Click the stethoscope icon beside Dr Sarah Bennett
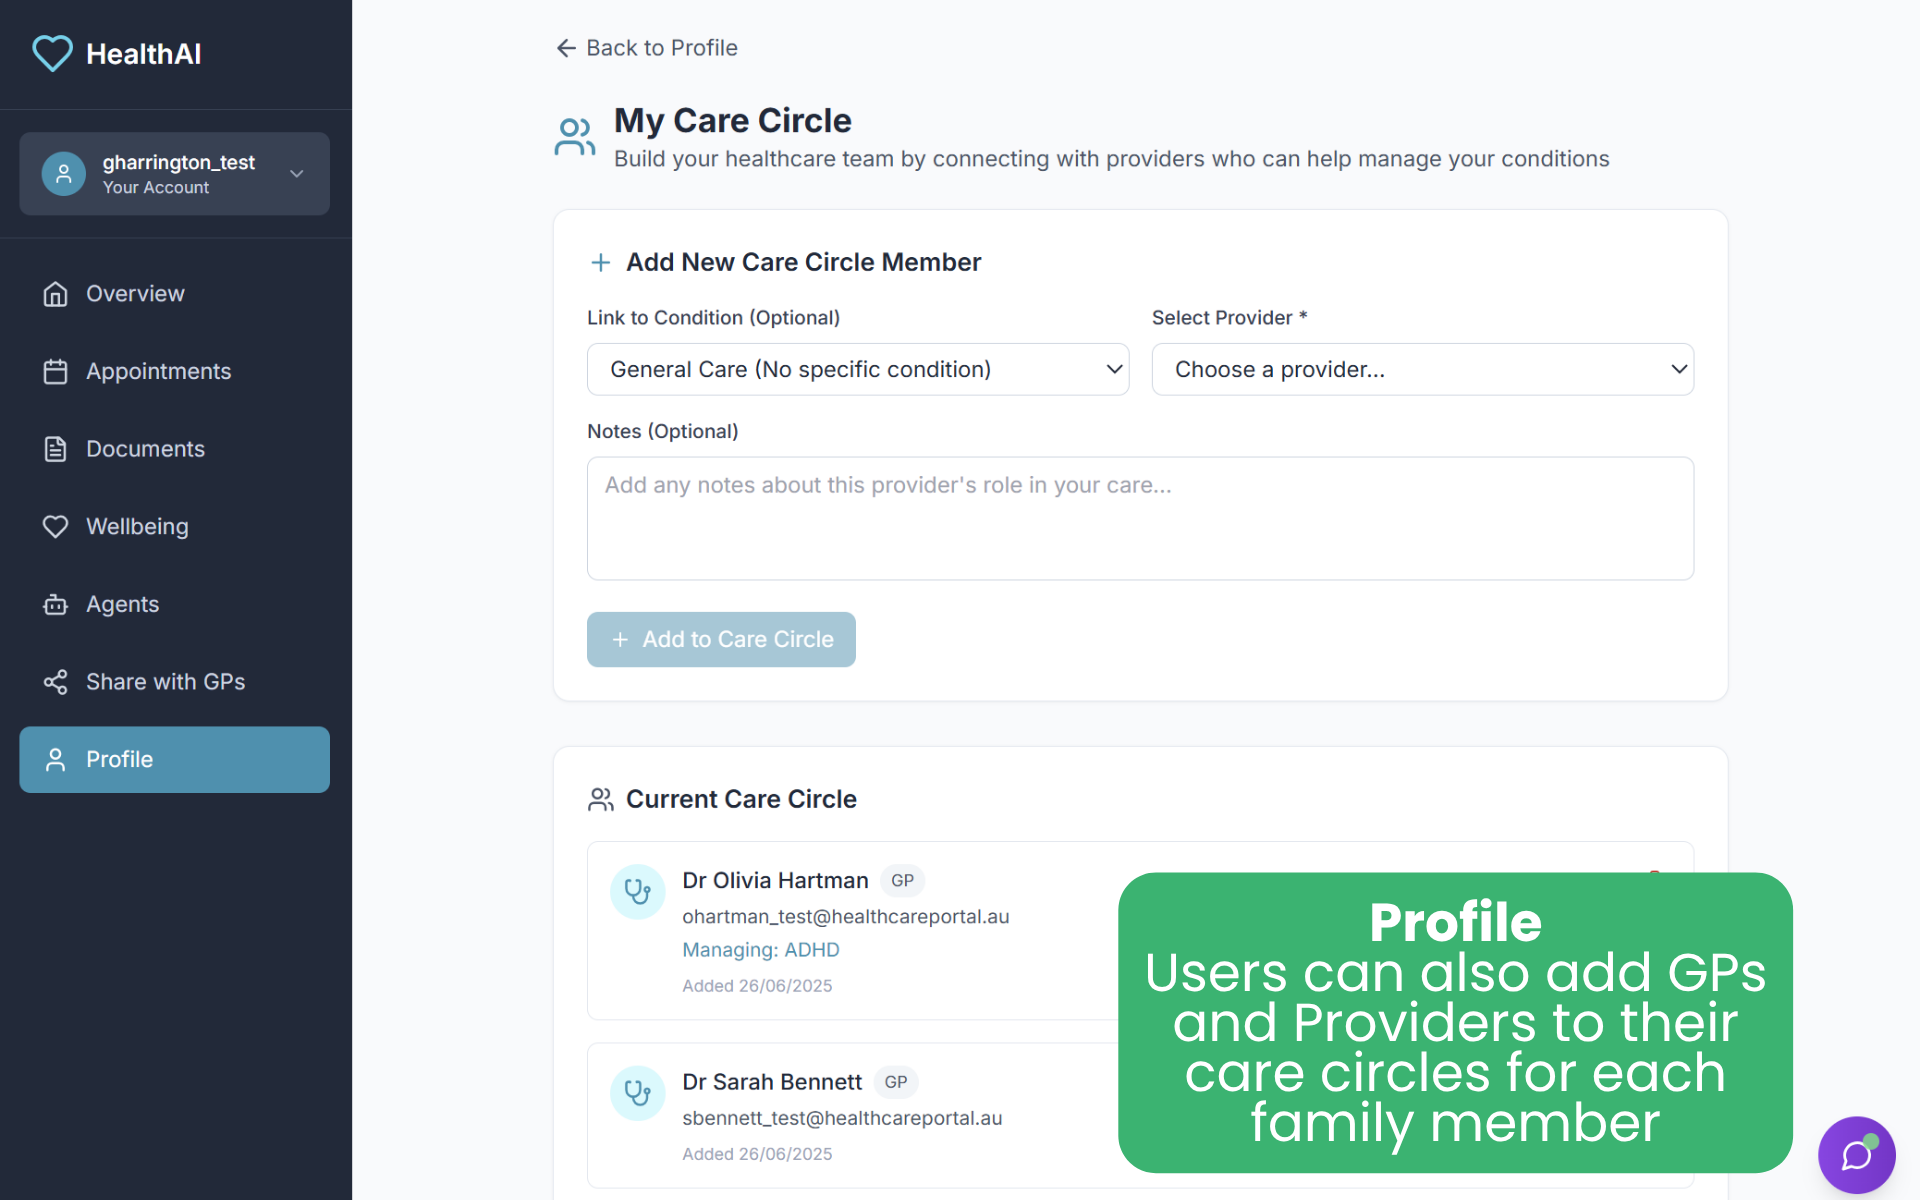 click(x=638, y=1093)
